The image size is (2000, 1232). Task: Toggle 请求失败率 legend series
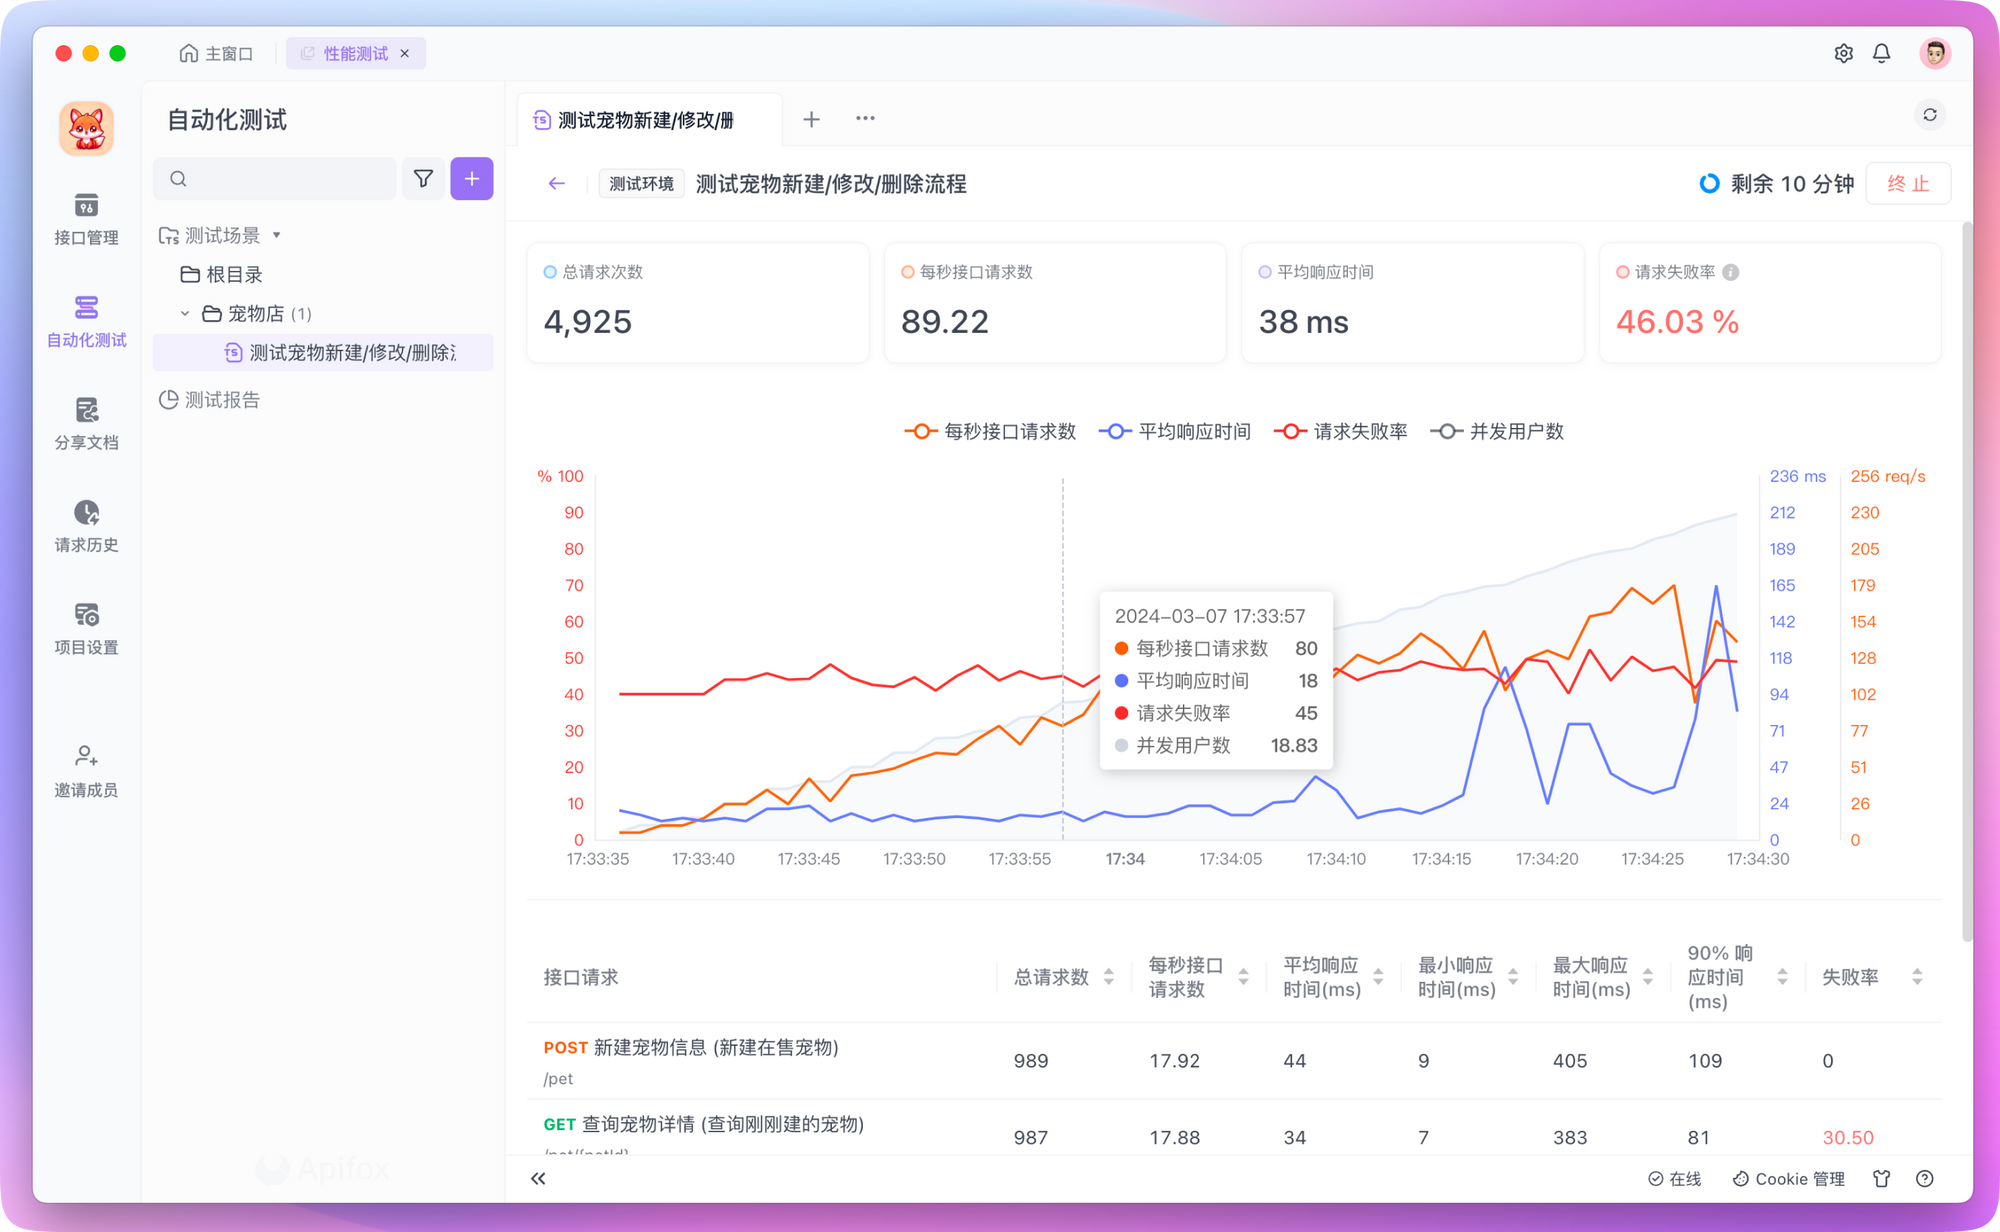1341,432
